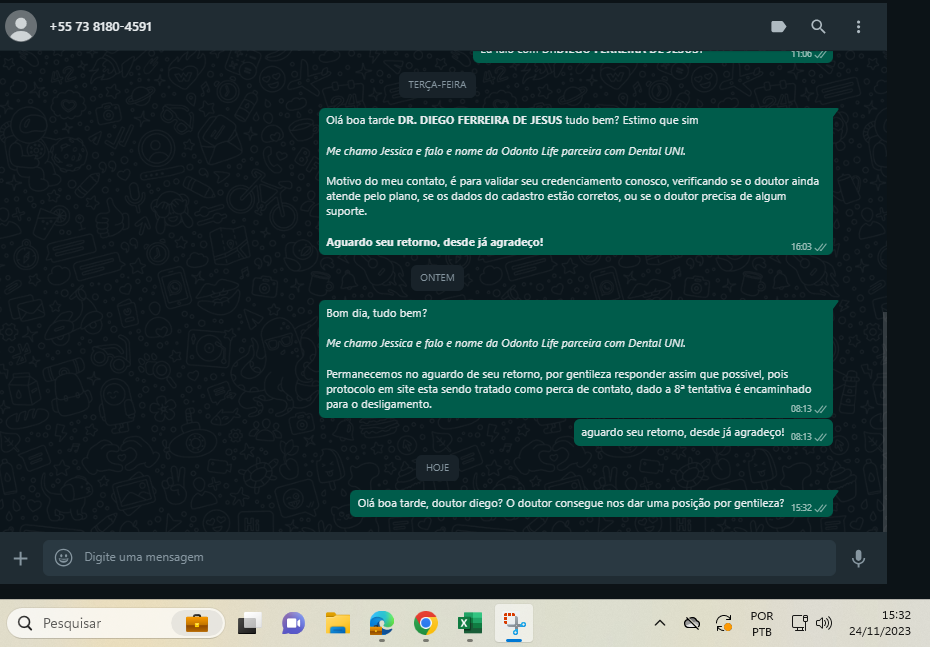
Task: Select message starting 'Olá boa tarde DR. DIEGO'
Action: (x=576, y=181)
